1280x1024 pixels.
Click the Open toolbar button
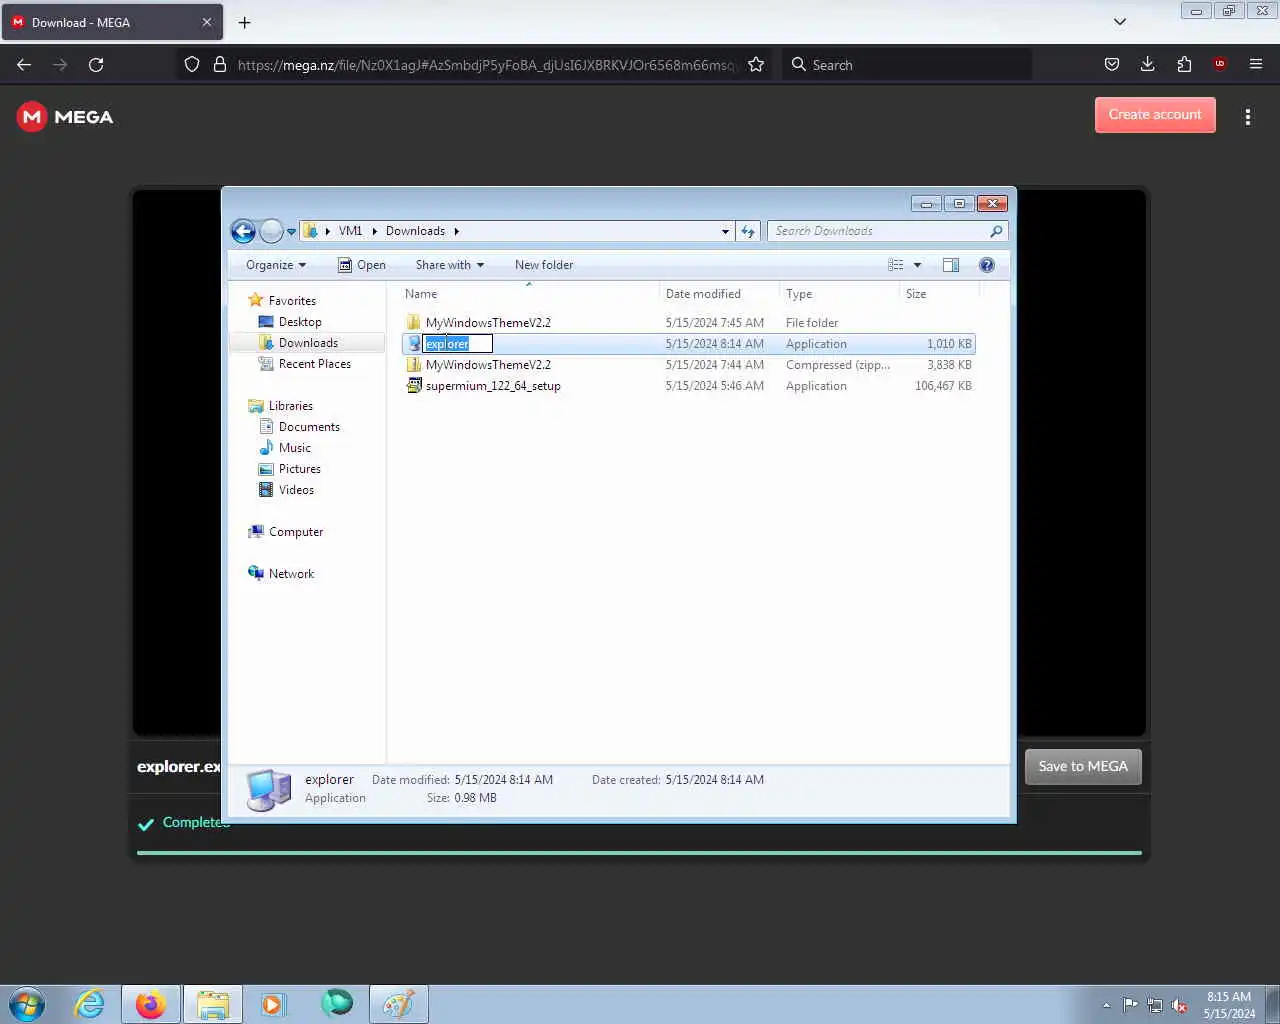pyautogui.click(x=362, y=265)
